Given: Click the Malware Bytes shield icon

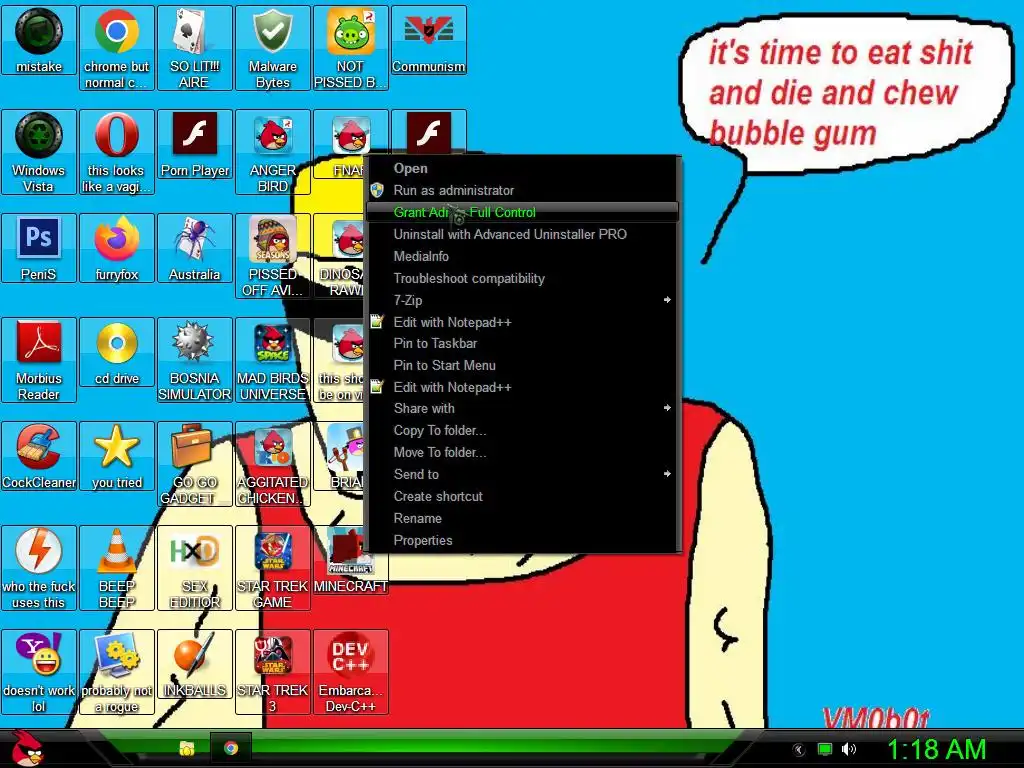Looking at the screenshot, I should click(272, 48).
